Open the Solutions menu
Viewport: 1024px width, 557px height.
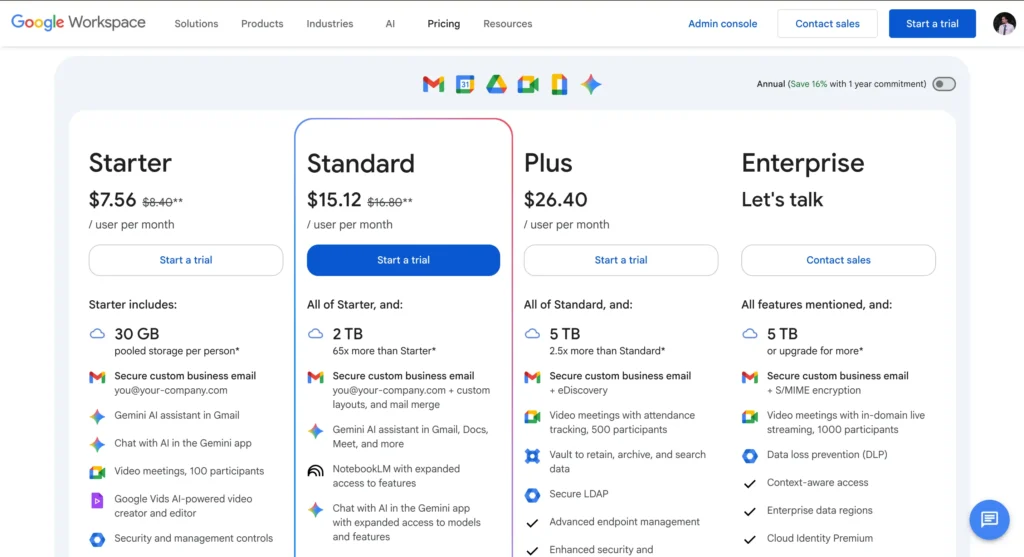click(x=196, y=24)
